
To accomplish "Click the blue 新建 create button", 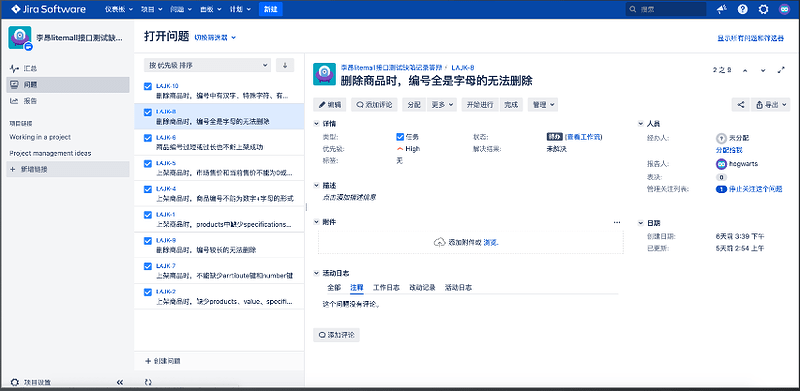I will coord(270,9).
